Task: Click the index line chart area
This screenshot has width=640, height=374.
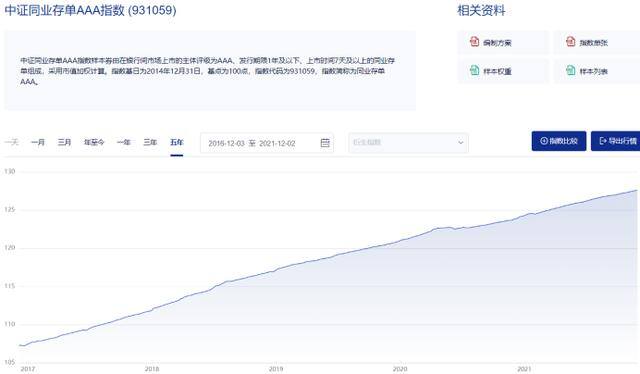Action: [x=328, y=267]
